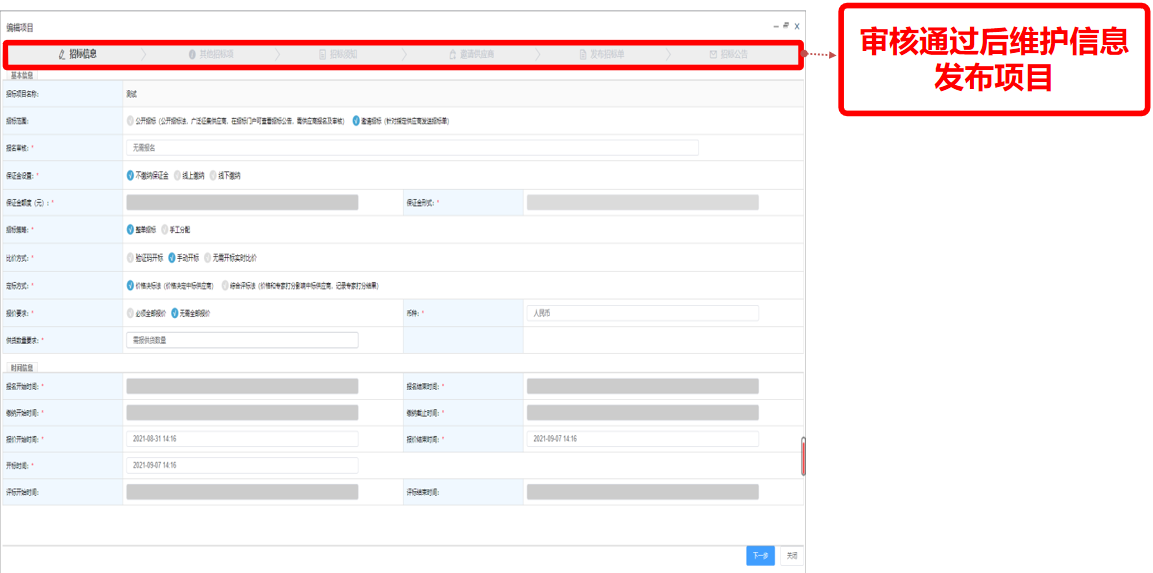
Task: Click the 发布招标单 step icon
Action: pos(581,54)
